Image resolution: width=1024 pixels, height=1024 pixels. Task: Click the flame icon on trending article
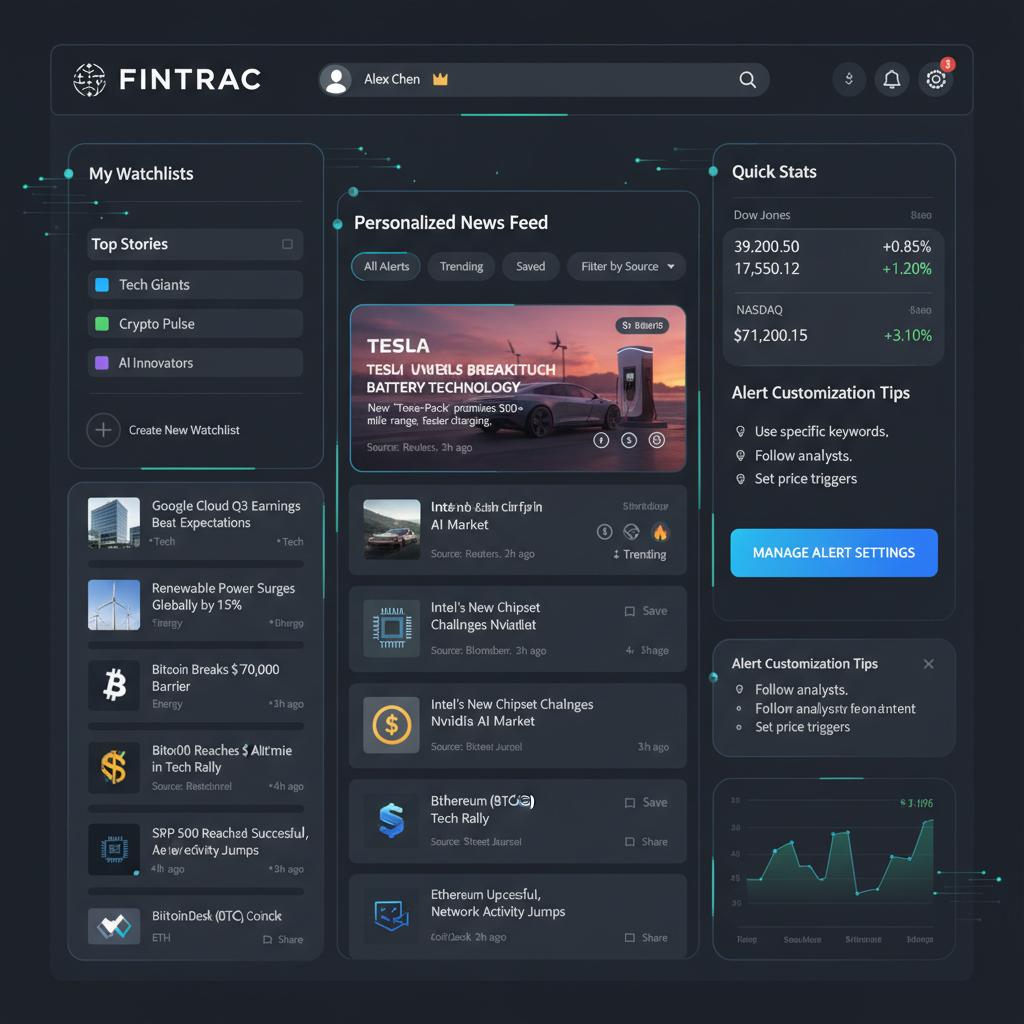coord(660,532)
